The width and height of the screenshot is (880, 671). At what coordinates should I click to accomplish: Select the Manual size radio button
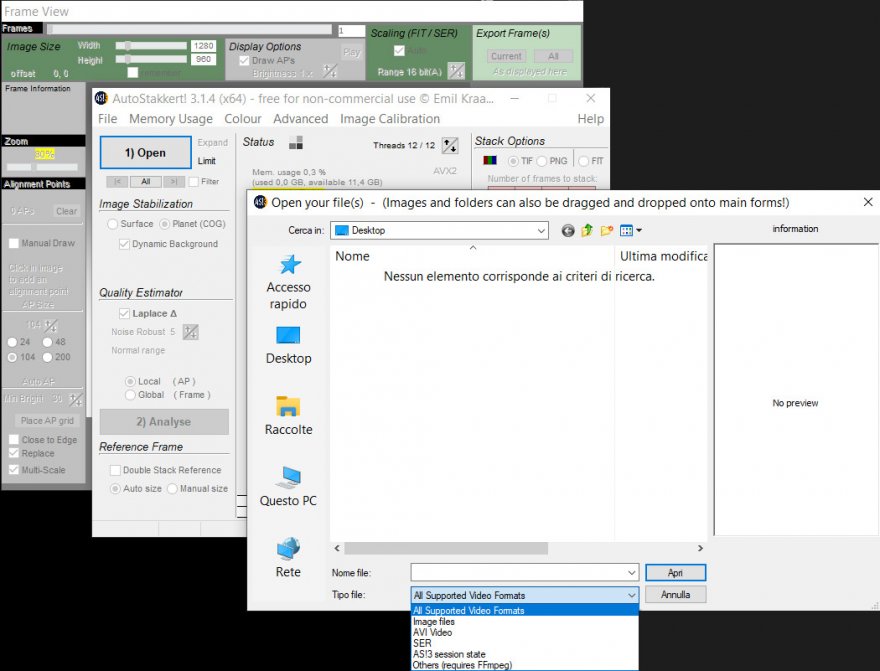tap(172, 489)
